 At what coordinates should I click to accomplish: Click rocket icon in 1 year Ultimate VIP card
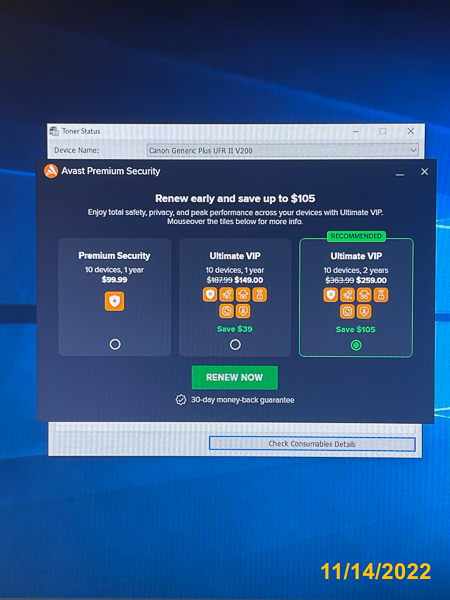pos(227,295)
